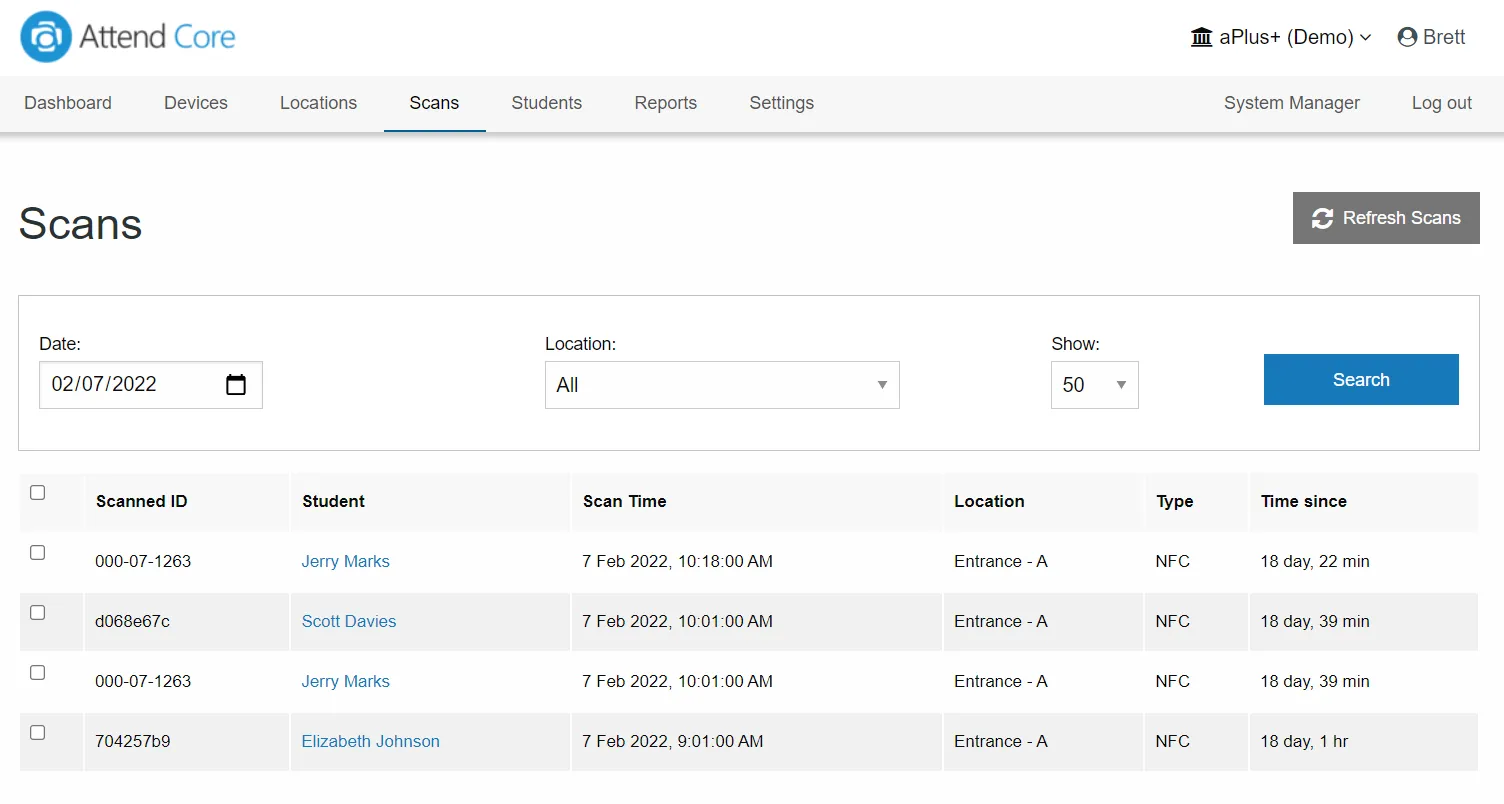Click scanned ID d068e67c

[132, 621]
